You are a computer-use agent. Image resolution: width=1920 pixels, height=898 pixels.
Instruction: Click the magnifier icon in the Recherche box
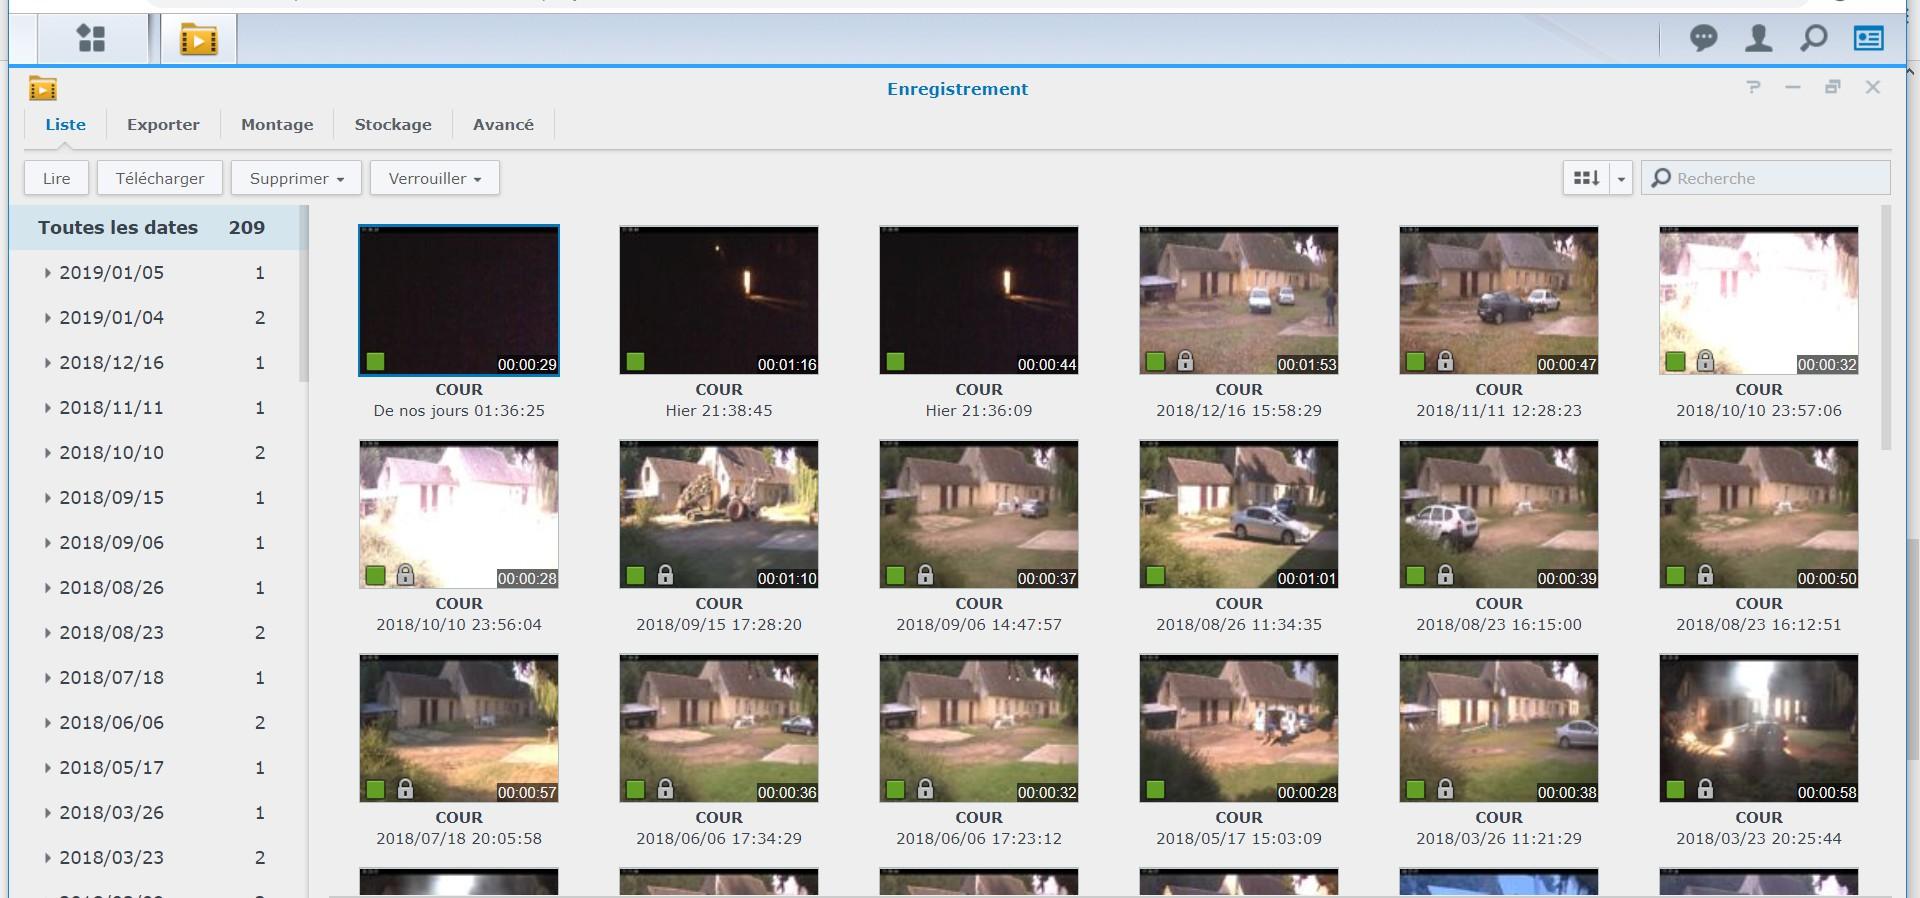(1661, 178)
